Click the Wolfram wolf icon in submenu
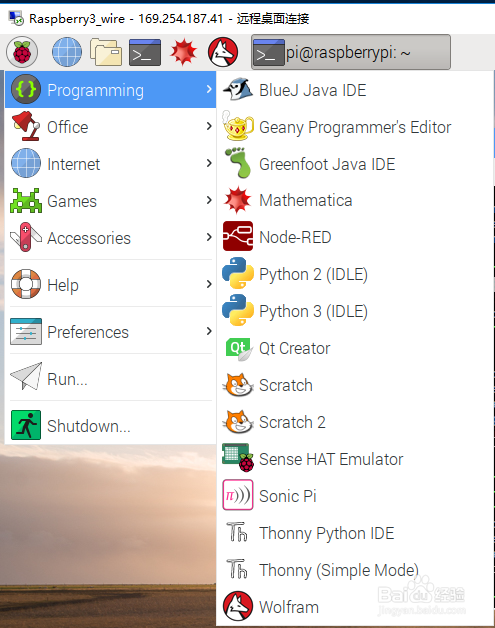This screenshot has width=495, height=628. (x=238, y=606)
